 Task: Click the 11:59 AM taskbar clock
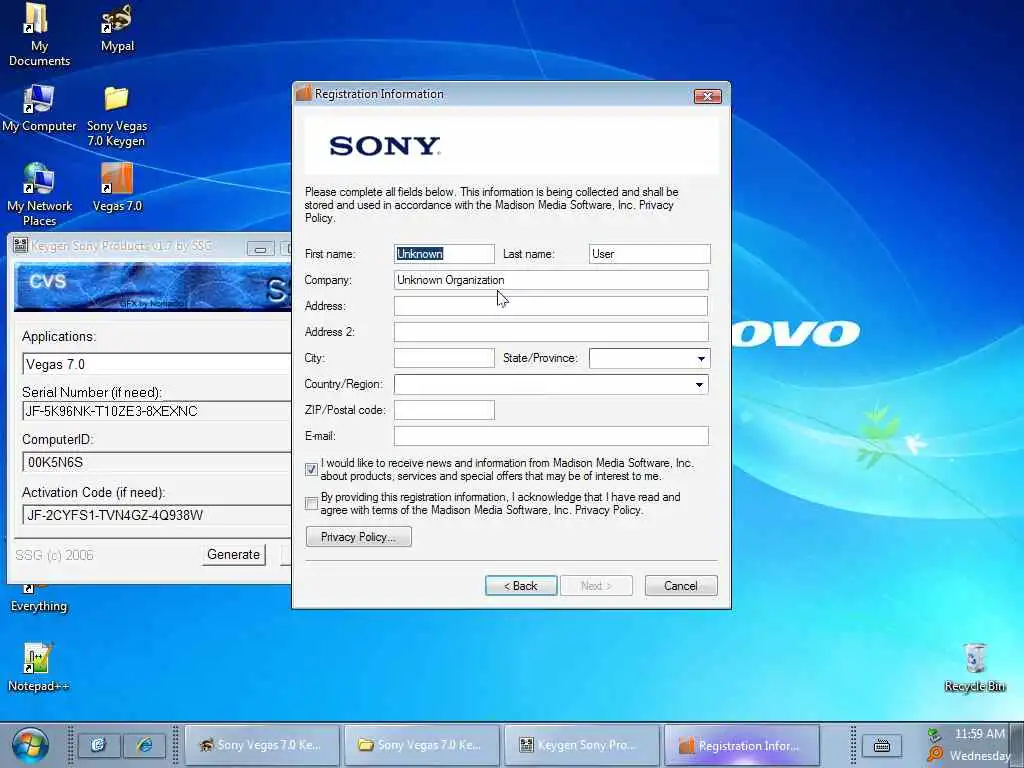(980, 734)
